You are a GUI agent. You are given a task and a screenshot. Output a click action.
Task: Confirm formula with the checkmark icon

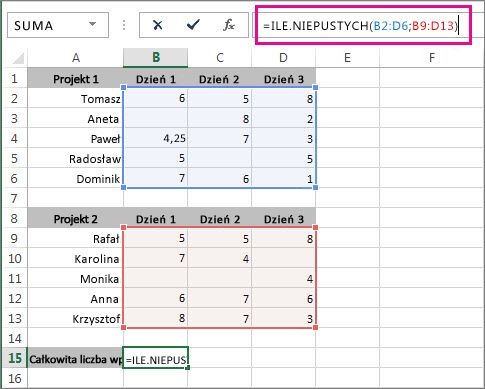tap(193, 25)
